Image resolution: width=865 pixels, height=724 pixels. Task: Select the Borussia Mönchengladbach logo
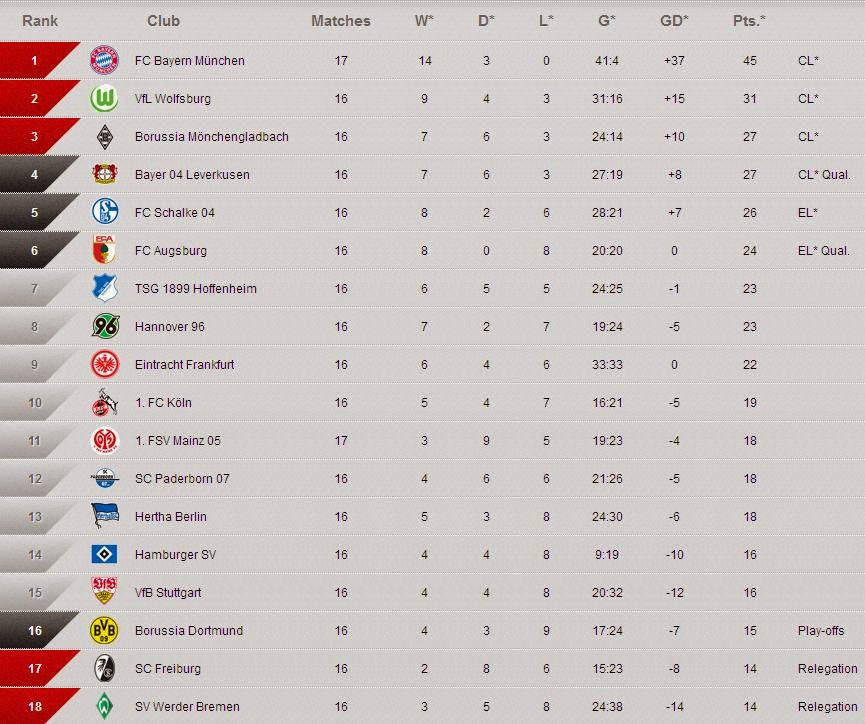[104, 137]
